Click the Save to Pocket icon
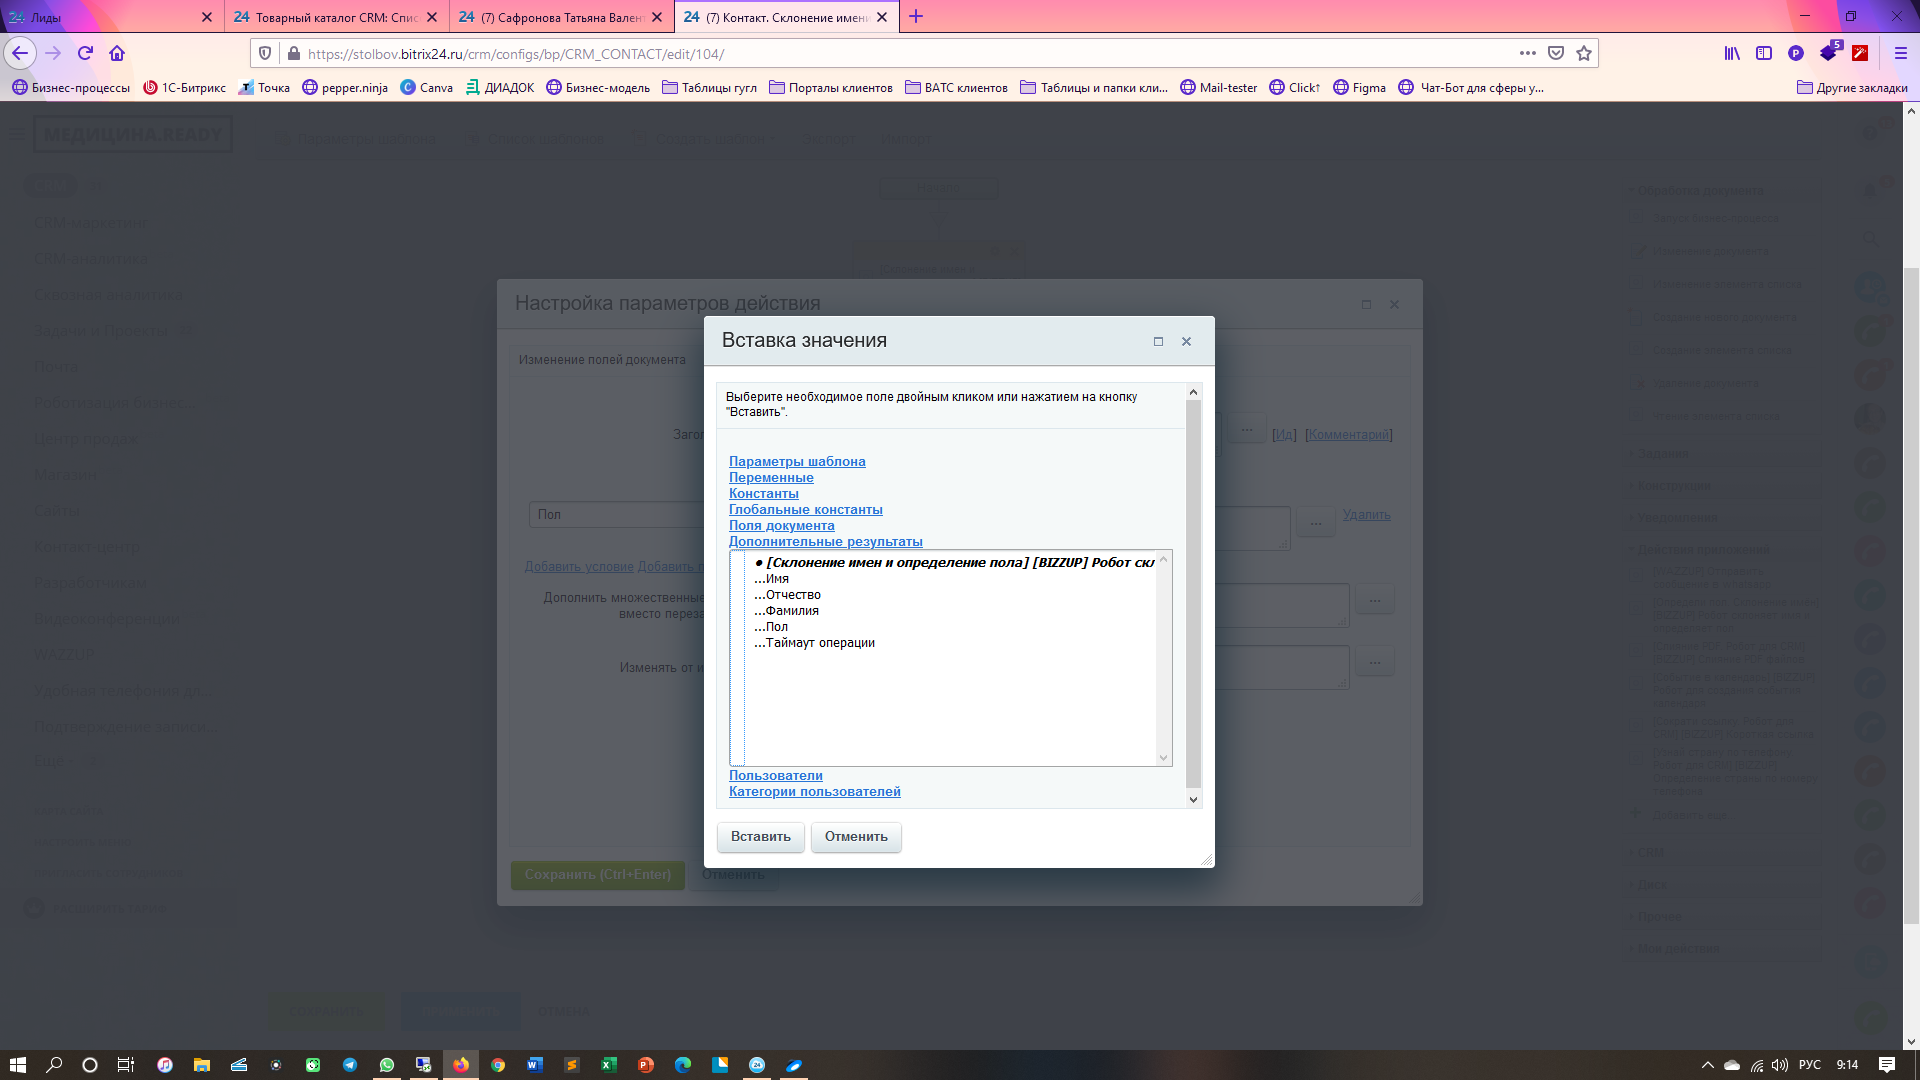The width and height of the screenshot is (1920, 1080). coord(1556,54)
